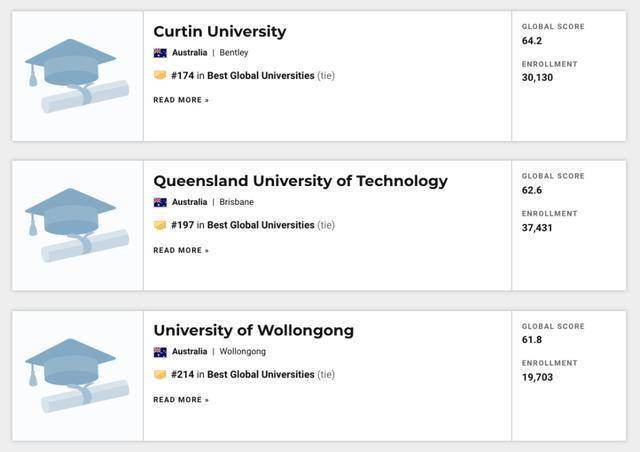Screen dimensions: 640x452
Task: Open Best Global Universities link for #214
Action: point(260,375)
